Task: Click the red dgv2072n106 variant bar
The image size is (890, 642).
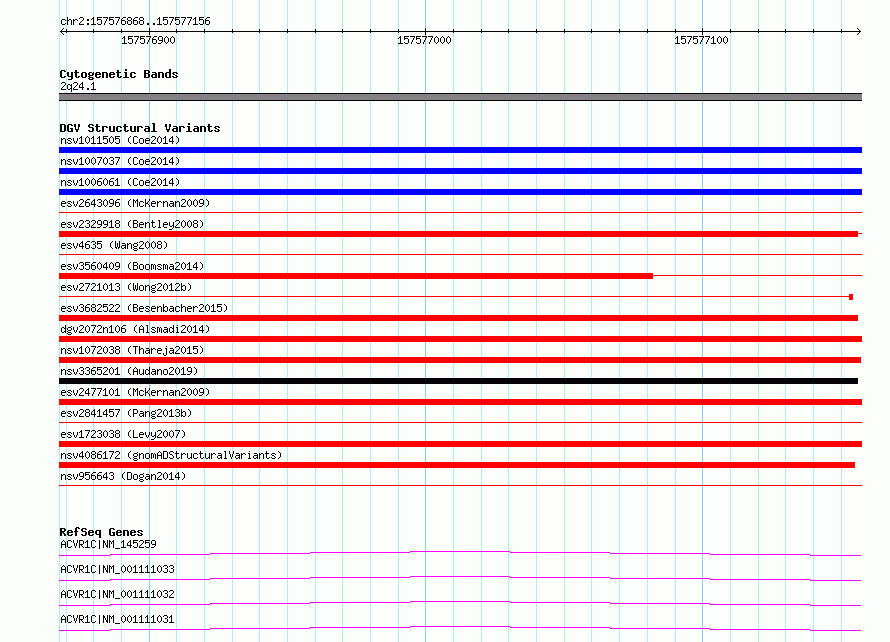Action: coord(460,339)
